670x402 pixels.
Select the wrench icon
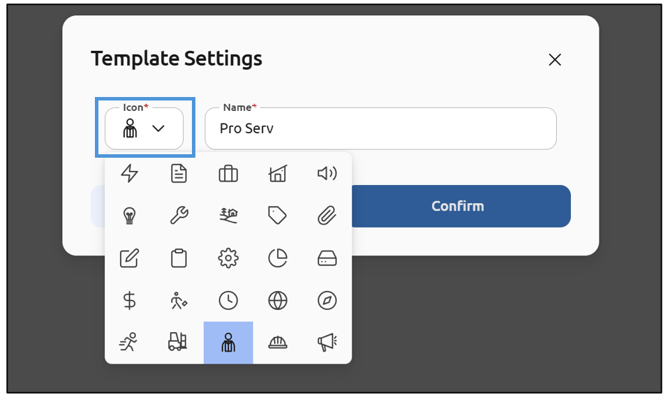(x=179, y=216)
